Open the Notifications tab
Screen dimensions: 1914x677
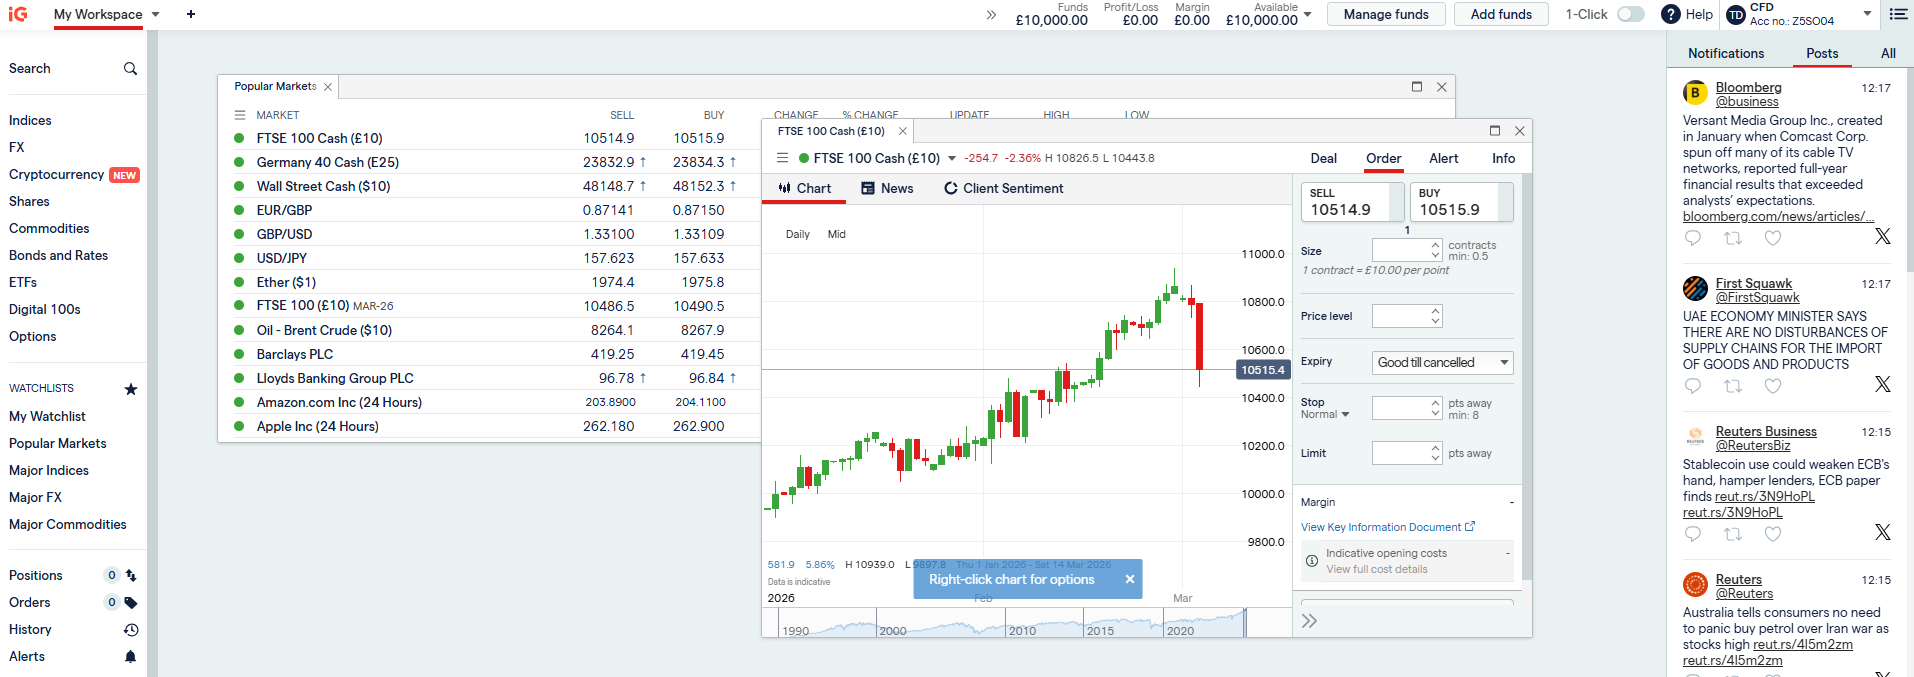(1726, 53)
